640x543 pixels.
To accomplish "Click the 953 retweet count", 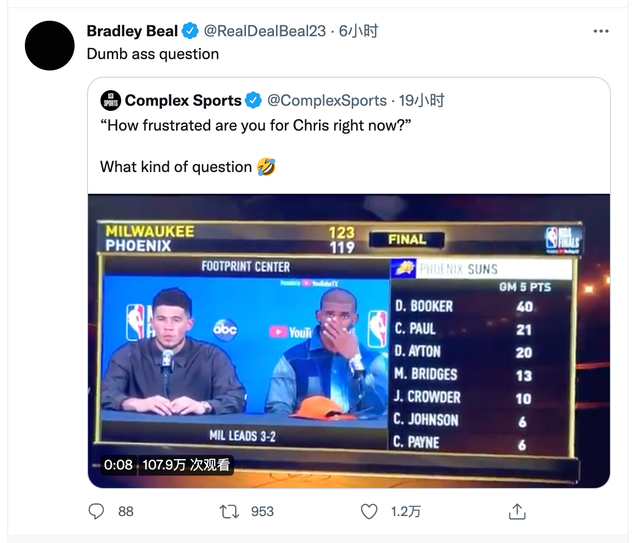I will pyautogui.click(x=262, y=511).
